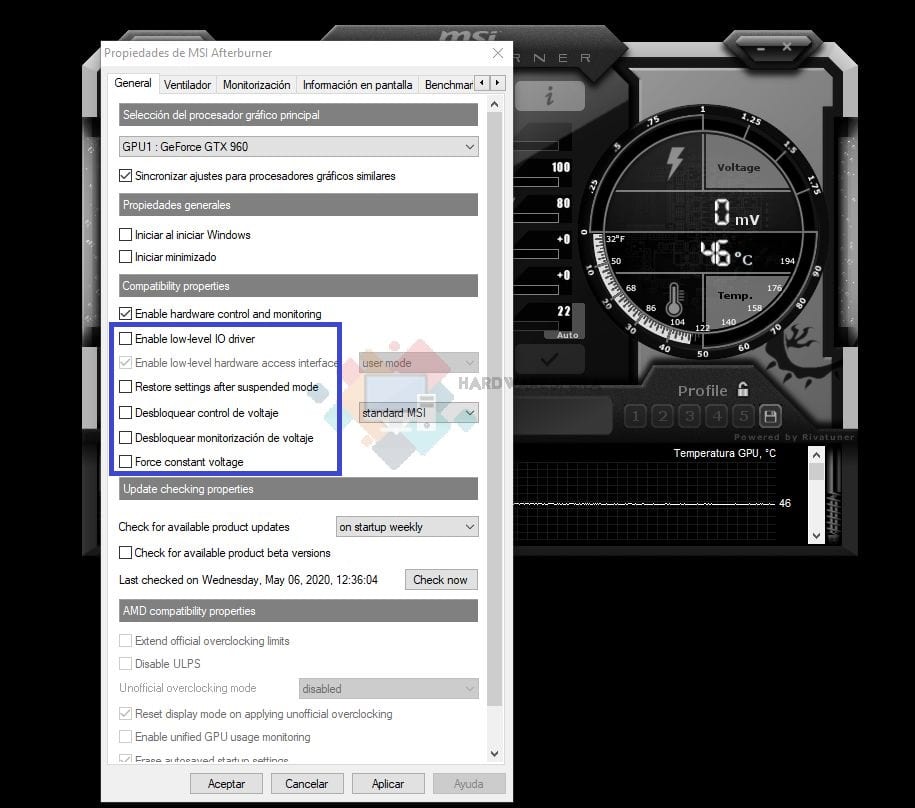Screen dimensions: 915x808
Task: Click the Aceptar button
Action: (226, 783)
